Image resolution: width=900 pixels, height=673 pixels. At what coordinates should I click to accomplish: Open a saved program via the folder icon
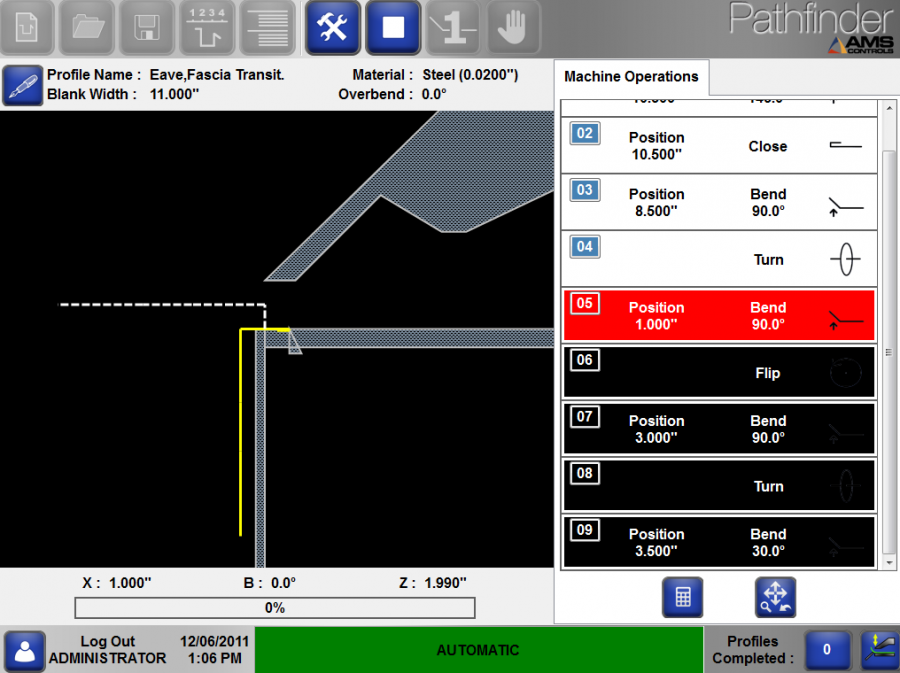[87, 27]
